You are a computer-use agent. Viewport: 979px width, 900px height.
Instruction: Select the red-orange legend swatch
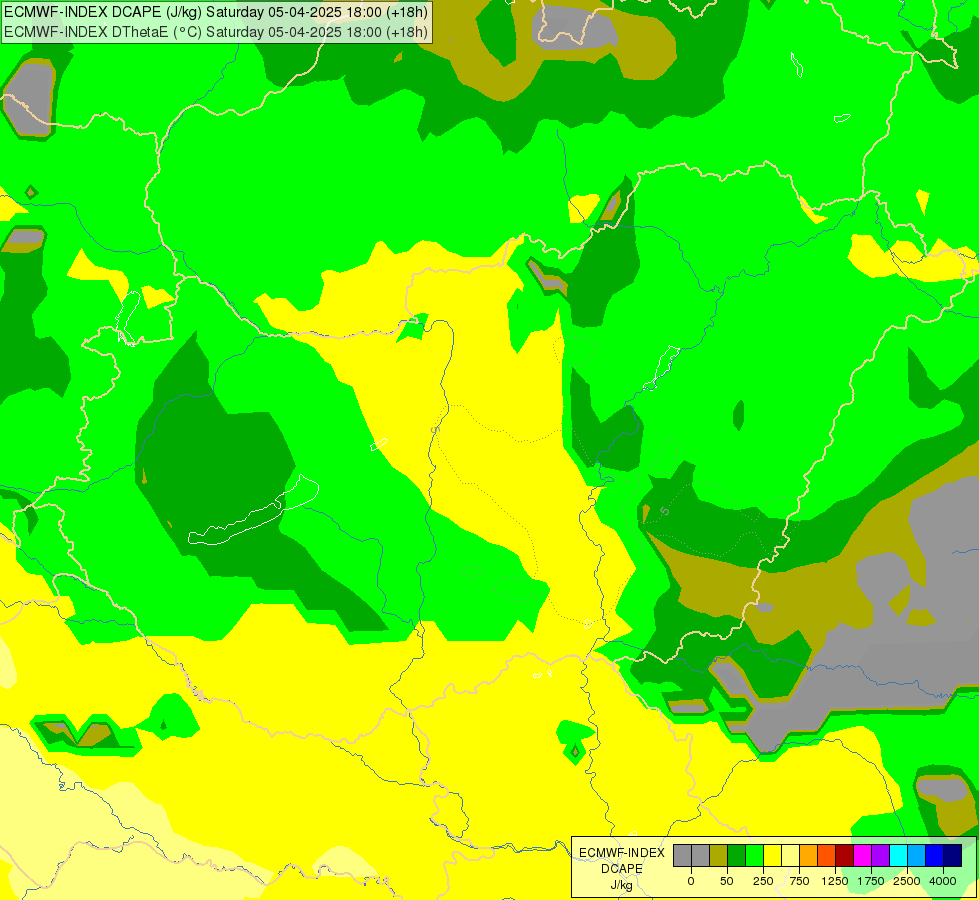tap(827, 856)
